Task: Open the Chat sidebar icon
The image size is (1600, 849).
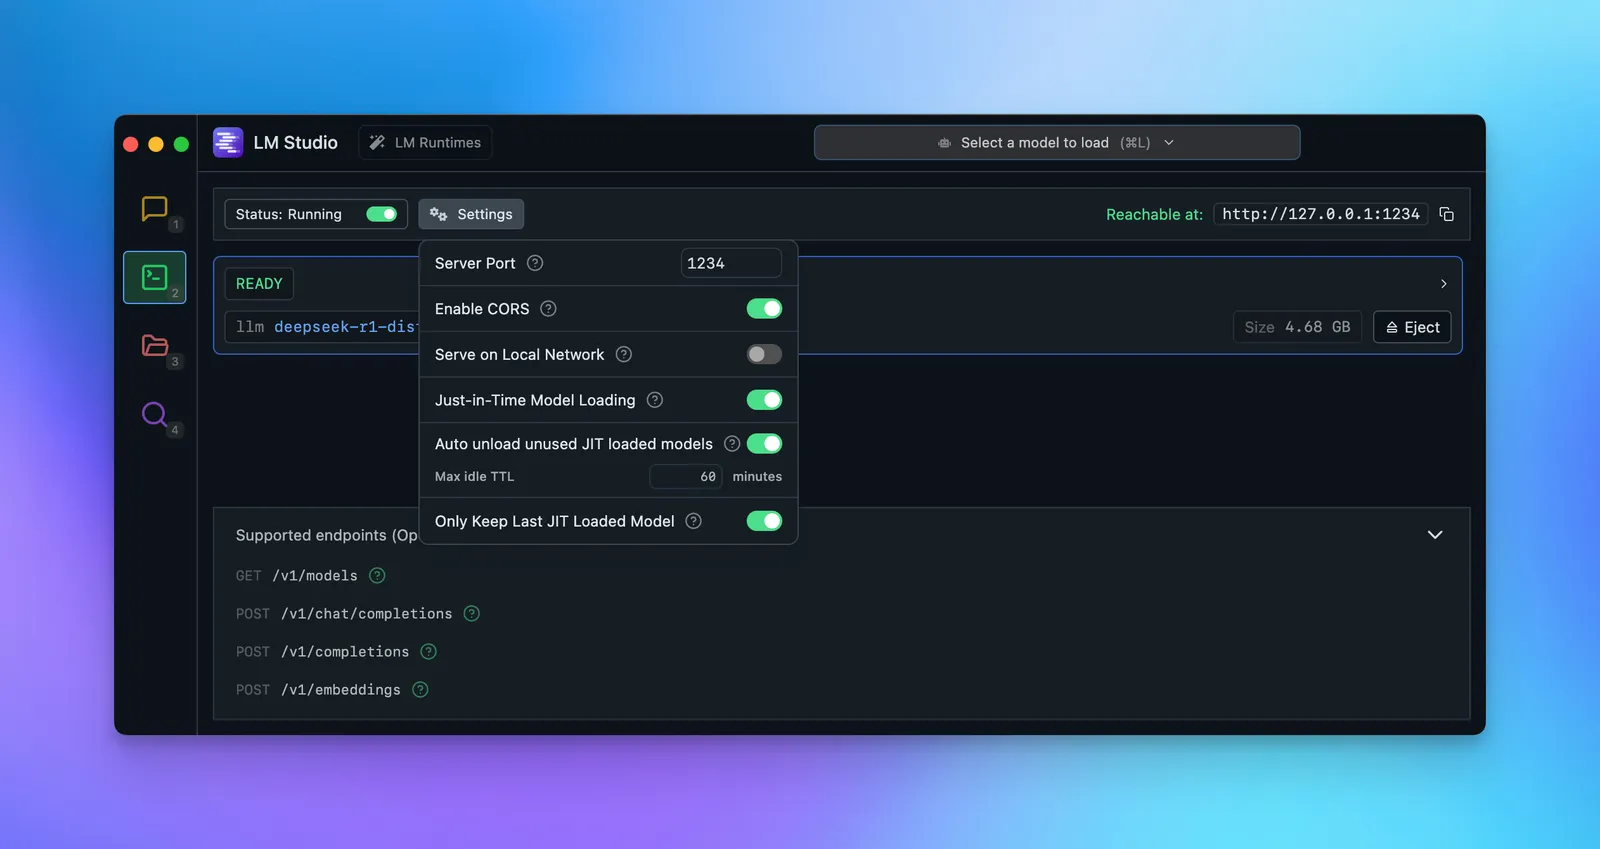Action: point(154,209)
